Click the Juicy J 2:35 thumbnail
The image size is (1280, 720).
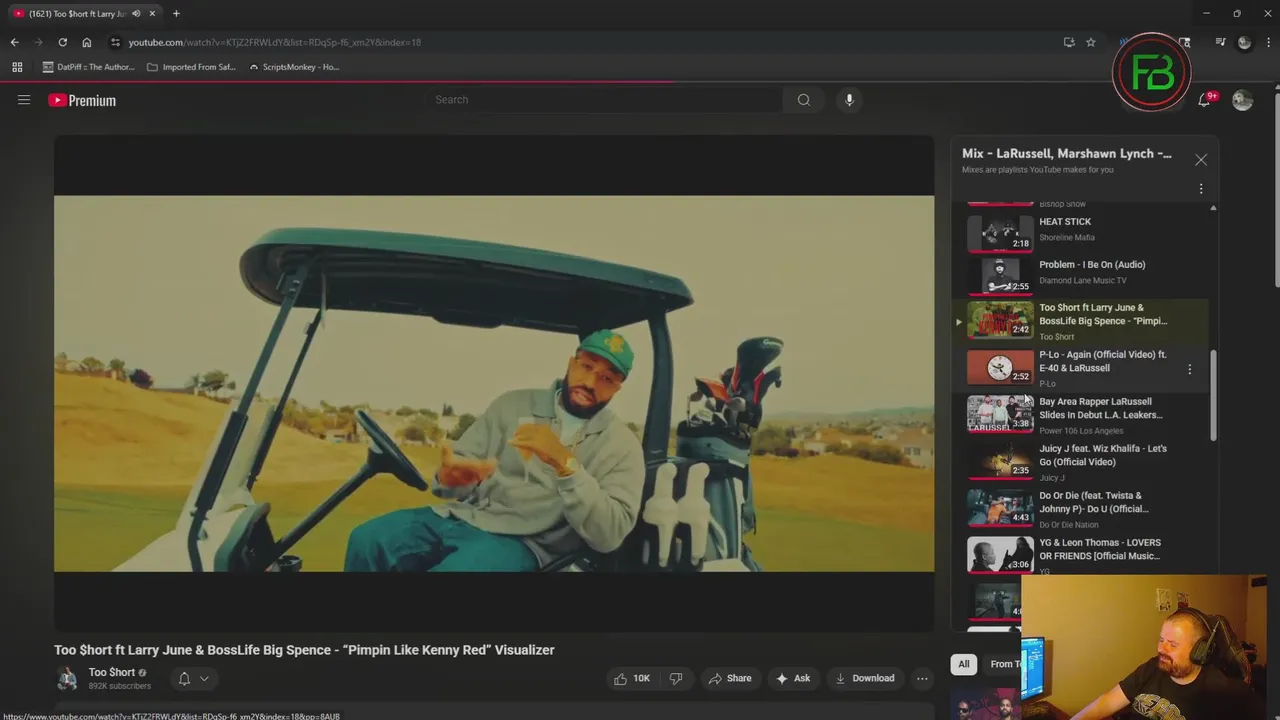pyautogui.click(x=1000, y=460)
